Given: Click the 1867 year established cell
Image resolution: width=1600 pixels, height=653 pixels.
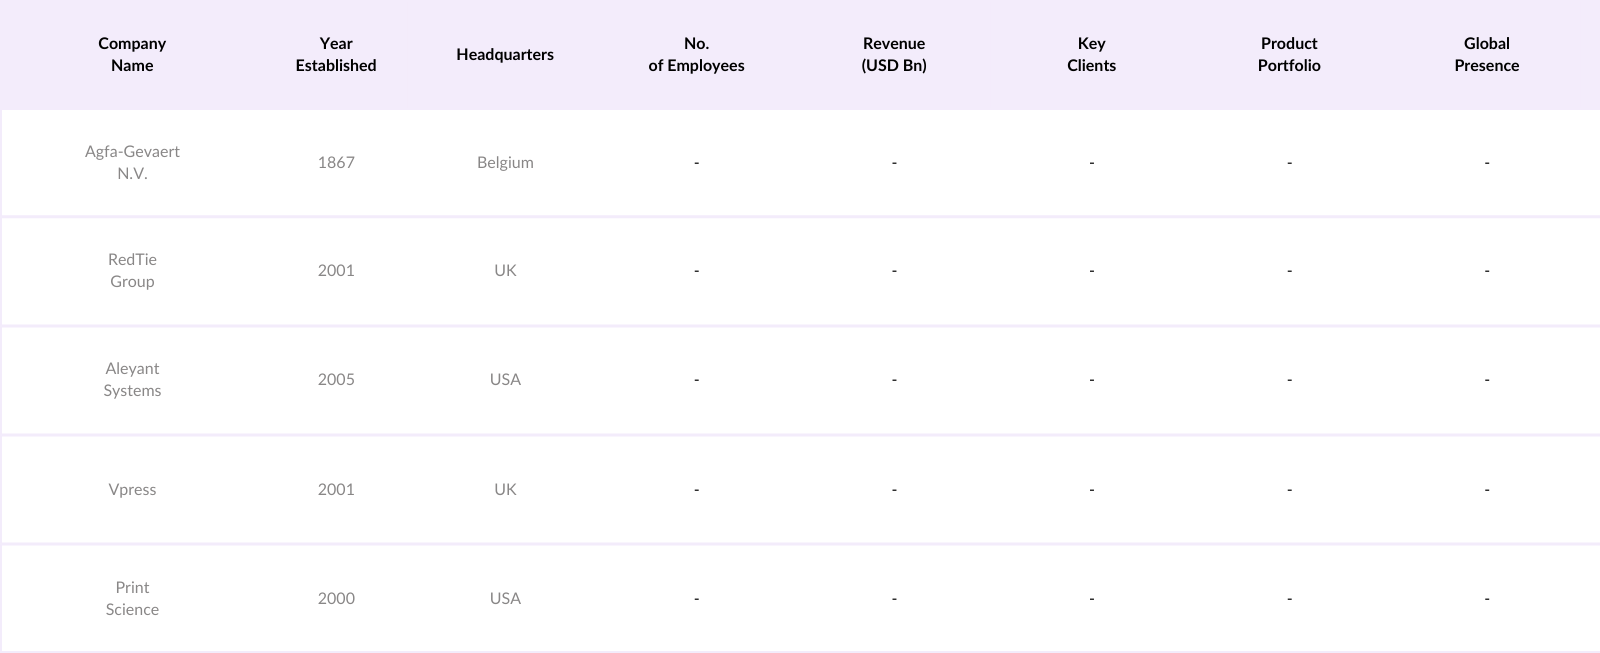Looking at the screenshot, I should (336, 162).
